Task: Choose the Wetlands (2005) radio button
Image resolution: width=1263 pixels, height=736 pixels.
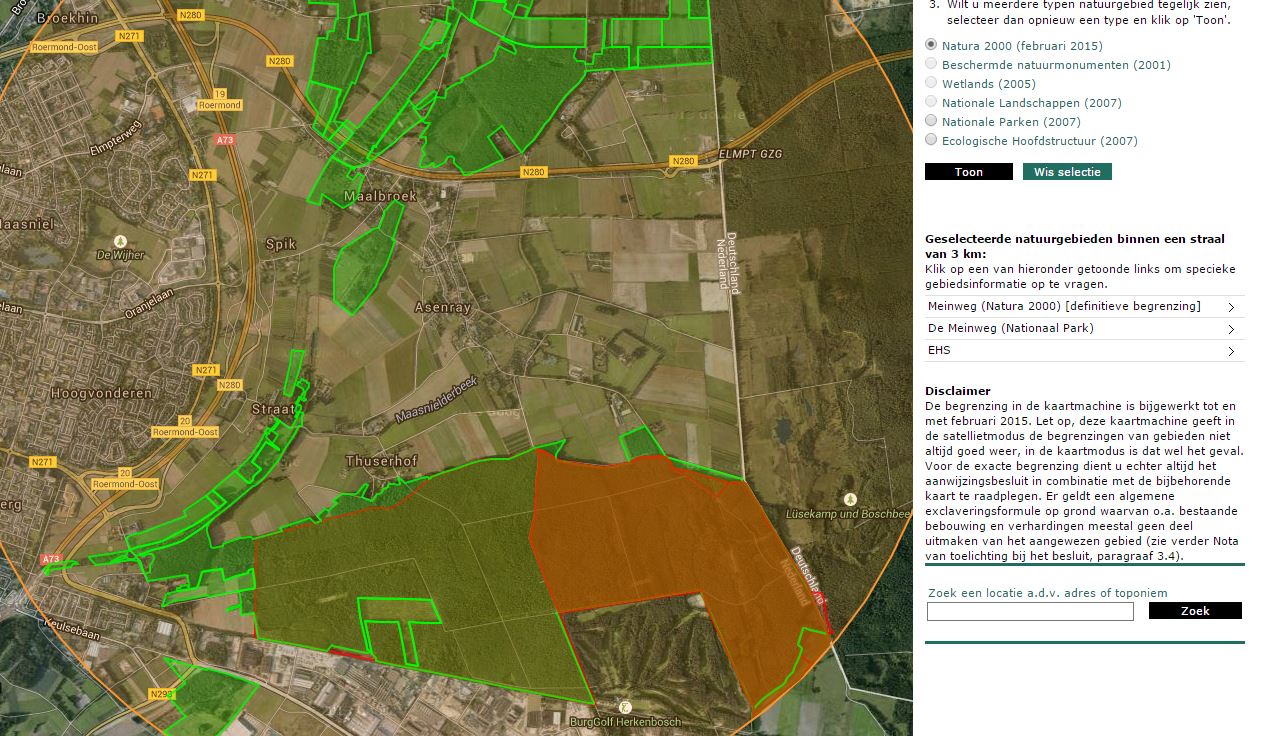Action: click(x=932, y=83)
